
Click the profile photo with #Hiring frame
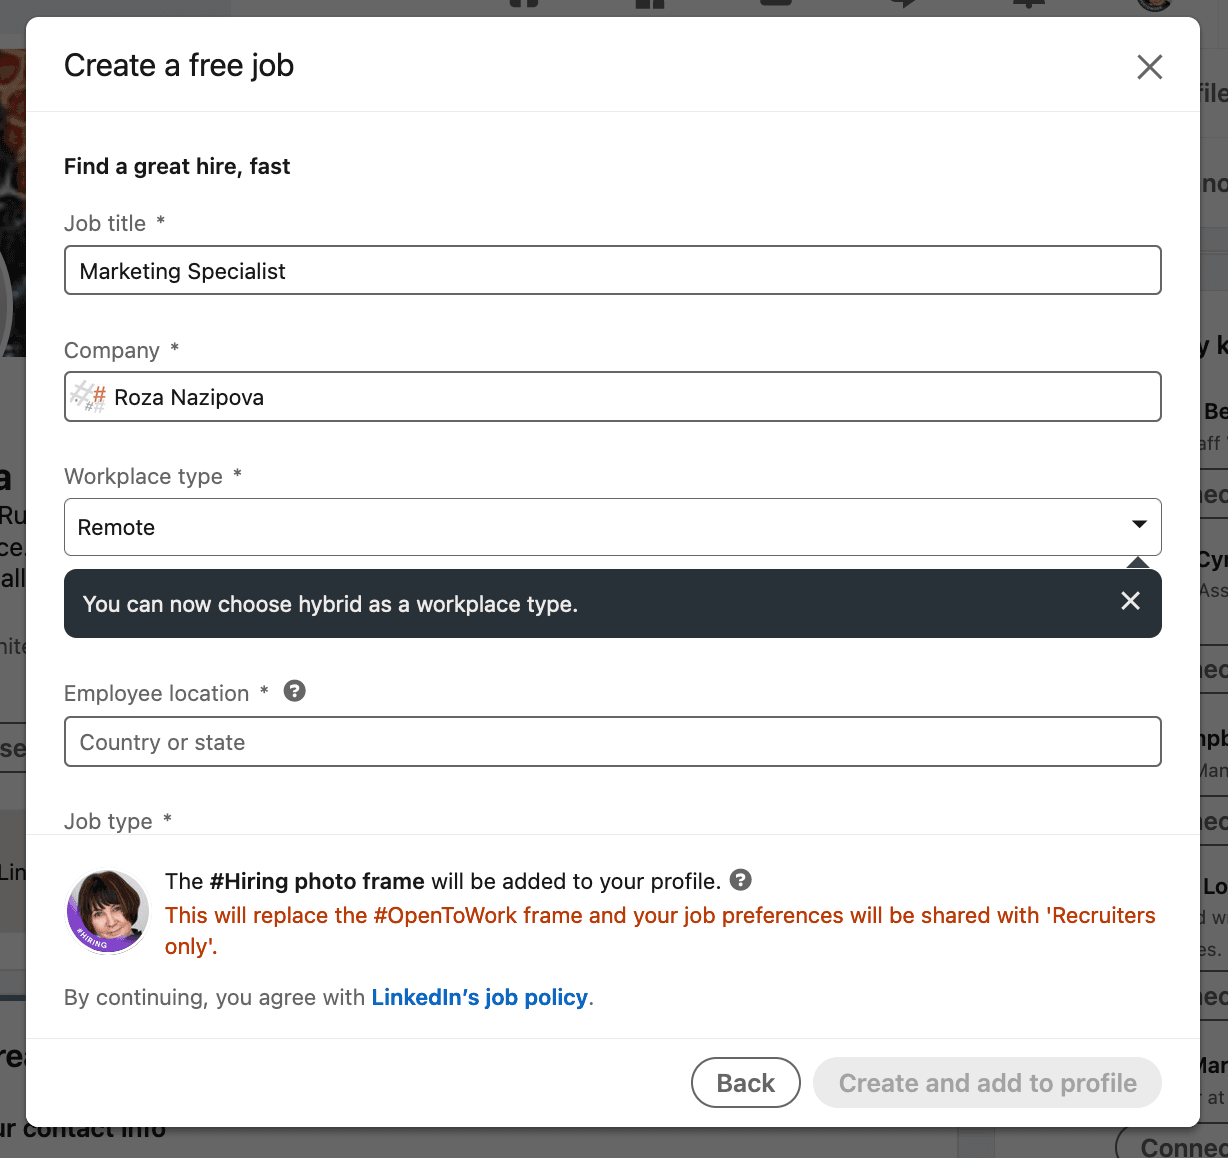click(108, 911)
